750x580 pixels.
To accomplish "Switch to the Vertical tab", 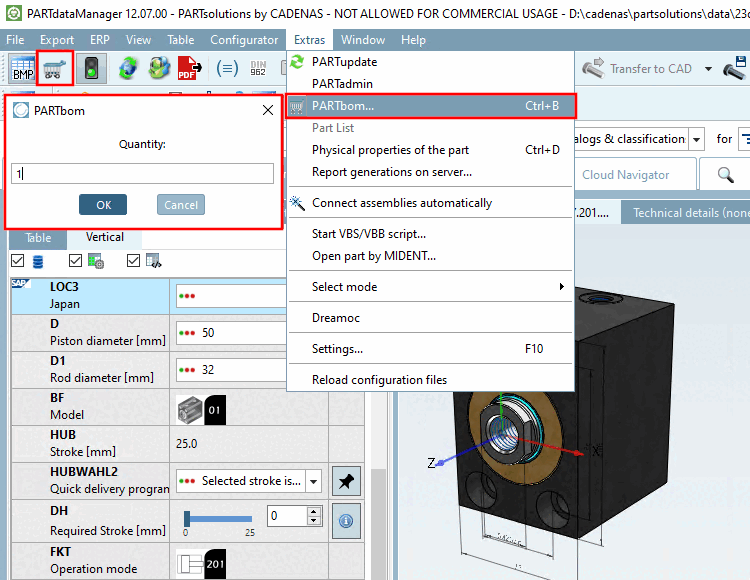I will click(x=104, y=237).
